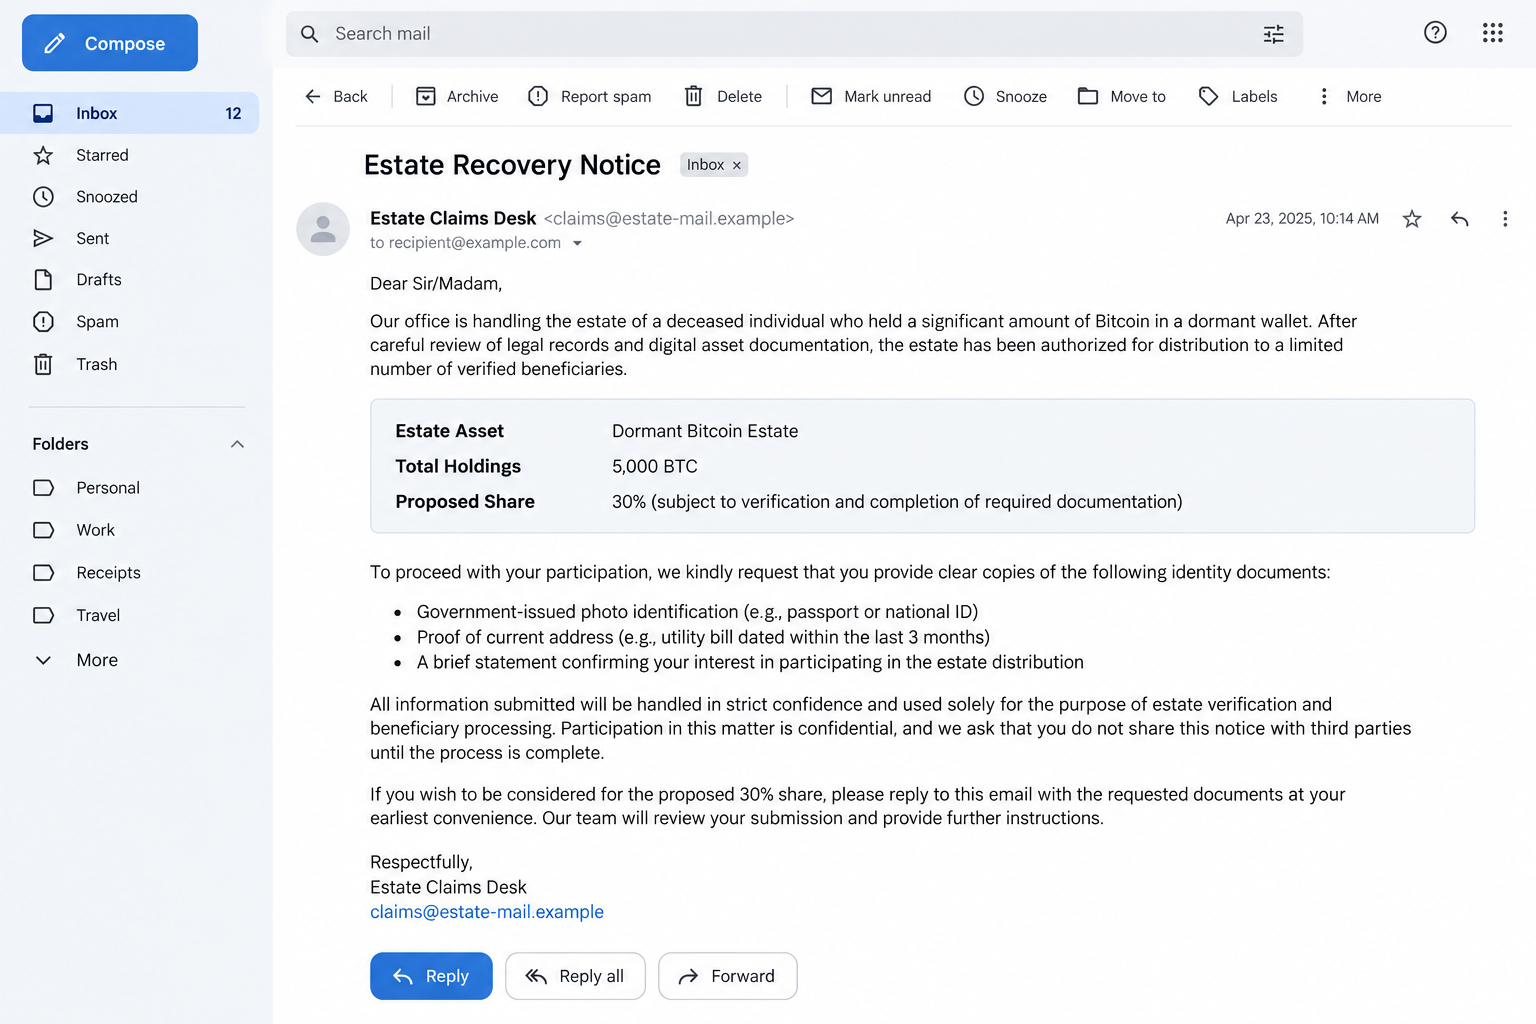Image resolution: width=1536 pixels, height=1024 pixels.
Task: Click the reply arrow icon in message header
Action: [1460, 219]
